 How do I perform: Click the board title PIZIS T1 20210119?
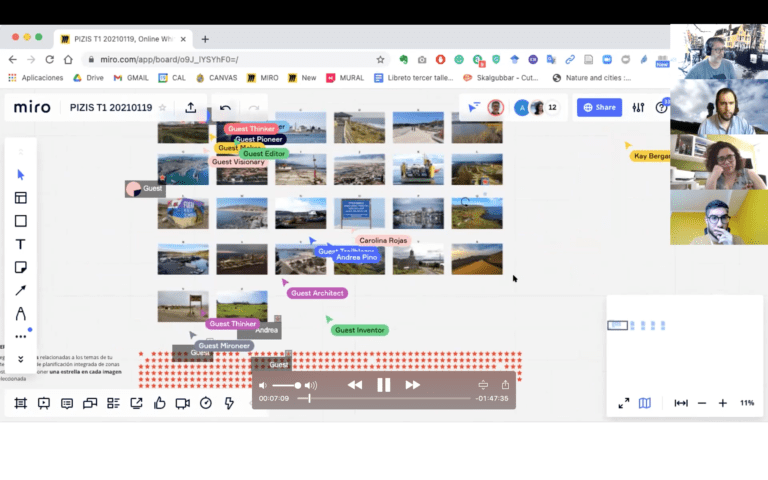point(111,107)
